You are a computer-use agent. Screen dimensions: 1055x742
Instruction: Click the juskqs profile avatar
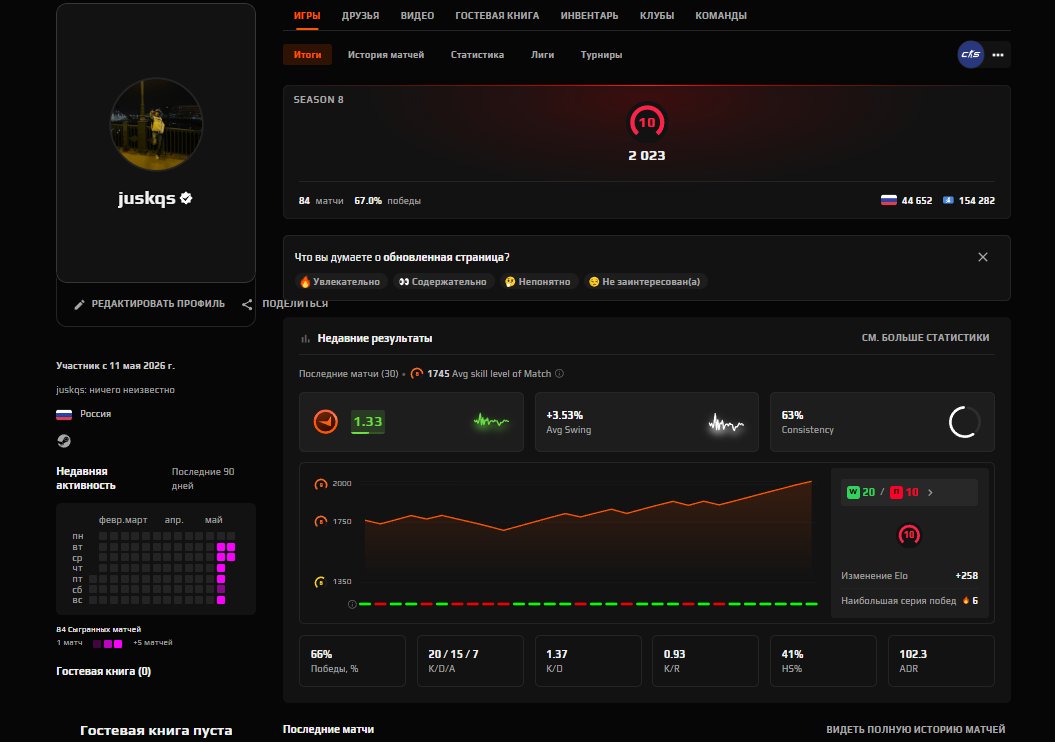click(x=156, y=124)
